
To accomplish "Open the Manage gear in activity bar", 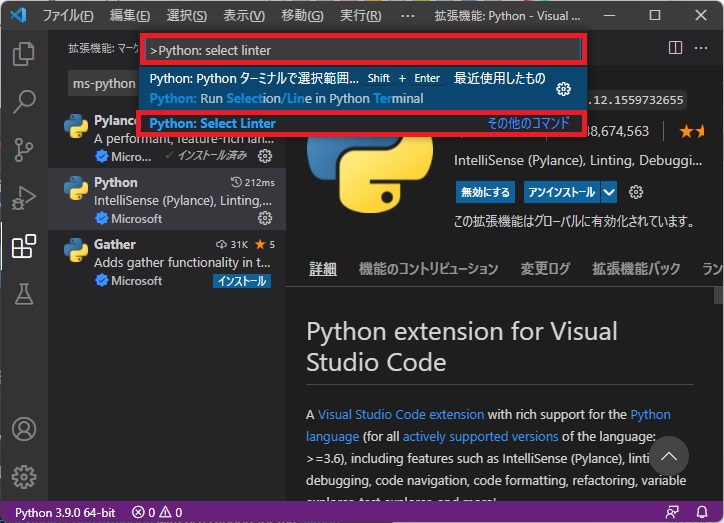I will tap(23, 476).
